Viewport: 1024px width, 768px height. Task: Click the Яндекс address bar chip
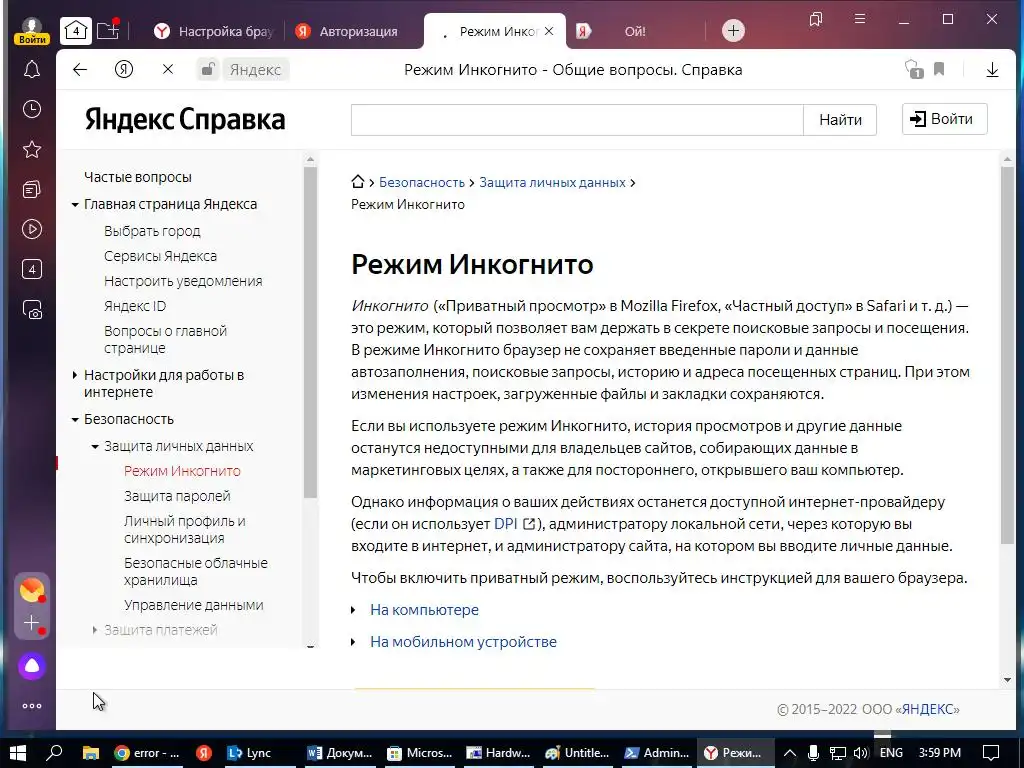[x=255, y=70]
